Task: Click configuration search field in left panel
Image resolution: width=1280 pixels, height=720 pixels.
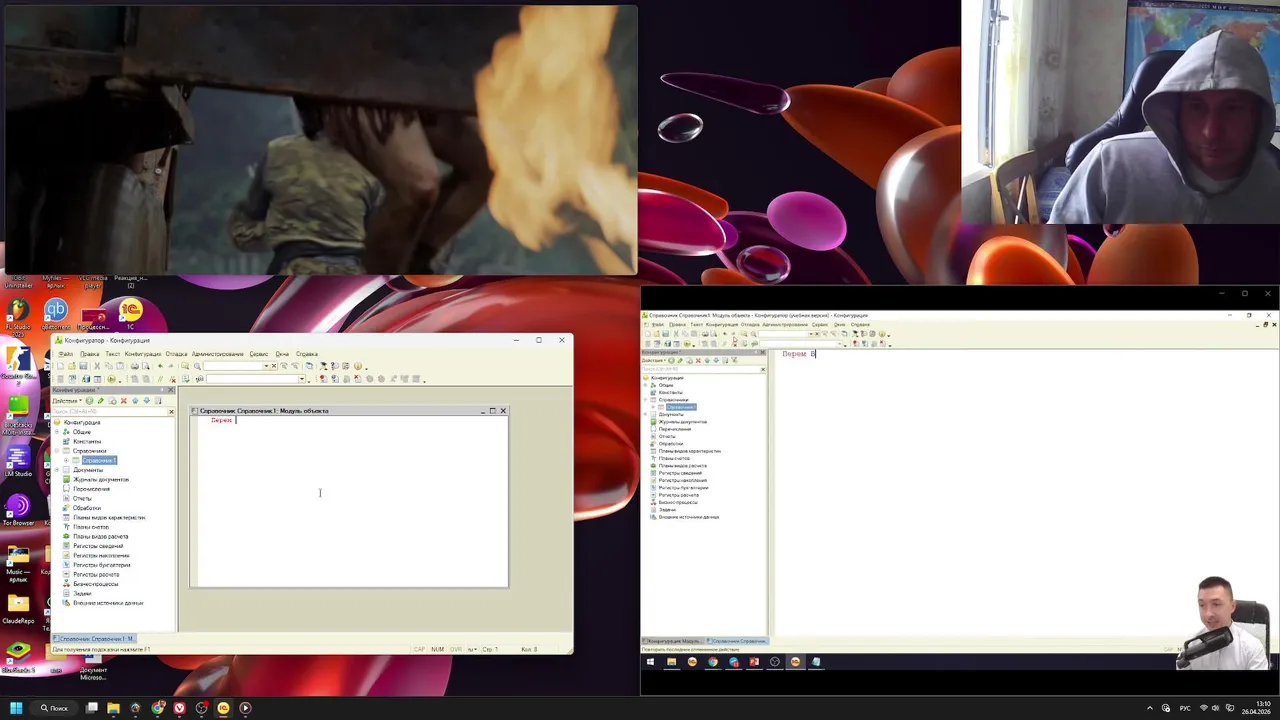Action: pos(109,412)
